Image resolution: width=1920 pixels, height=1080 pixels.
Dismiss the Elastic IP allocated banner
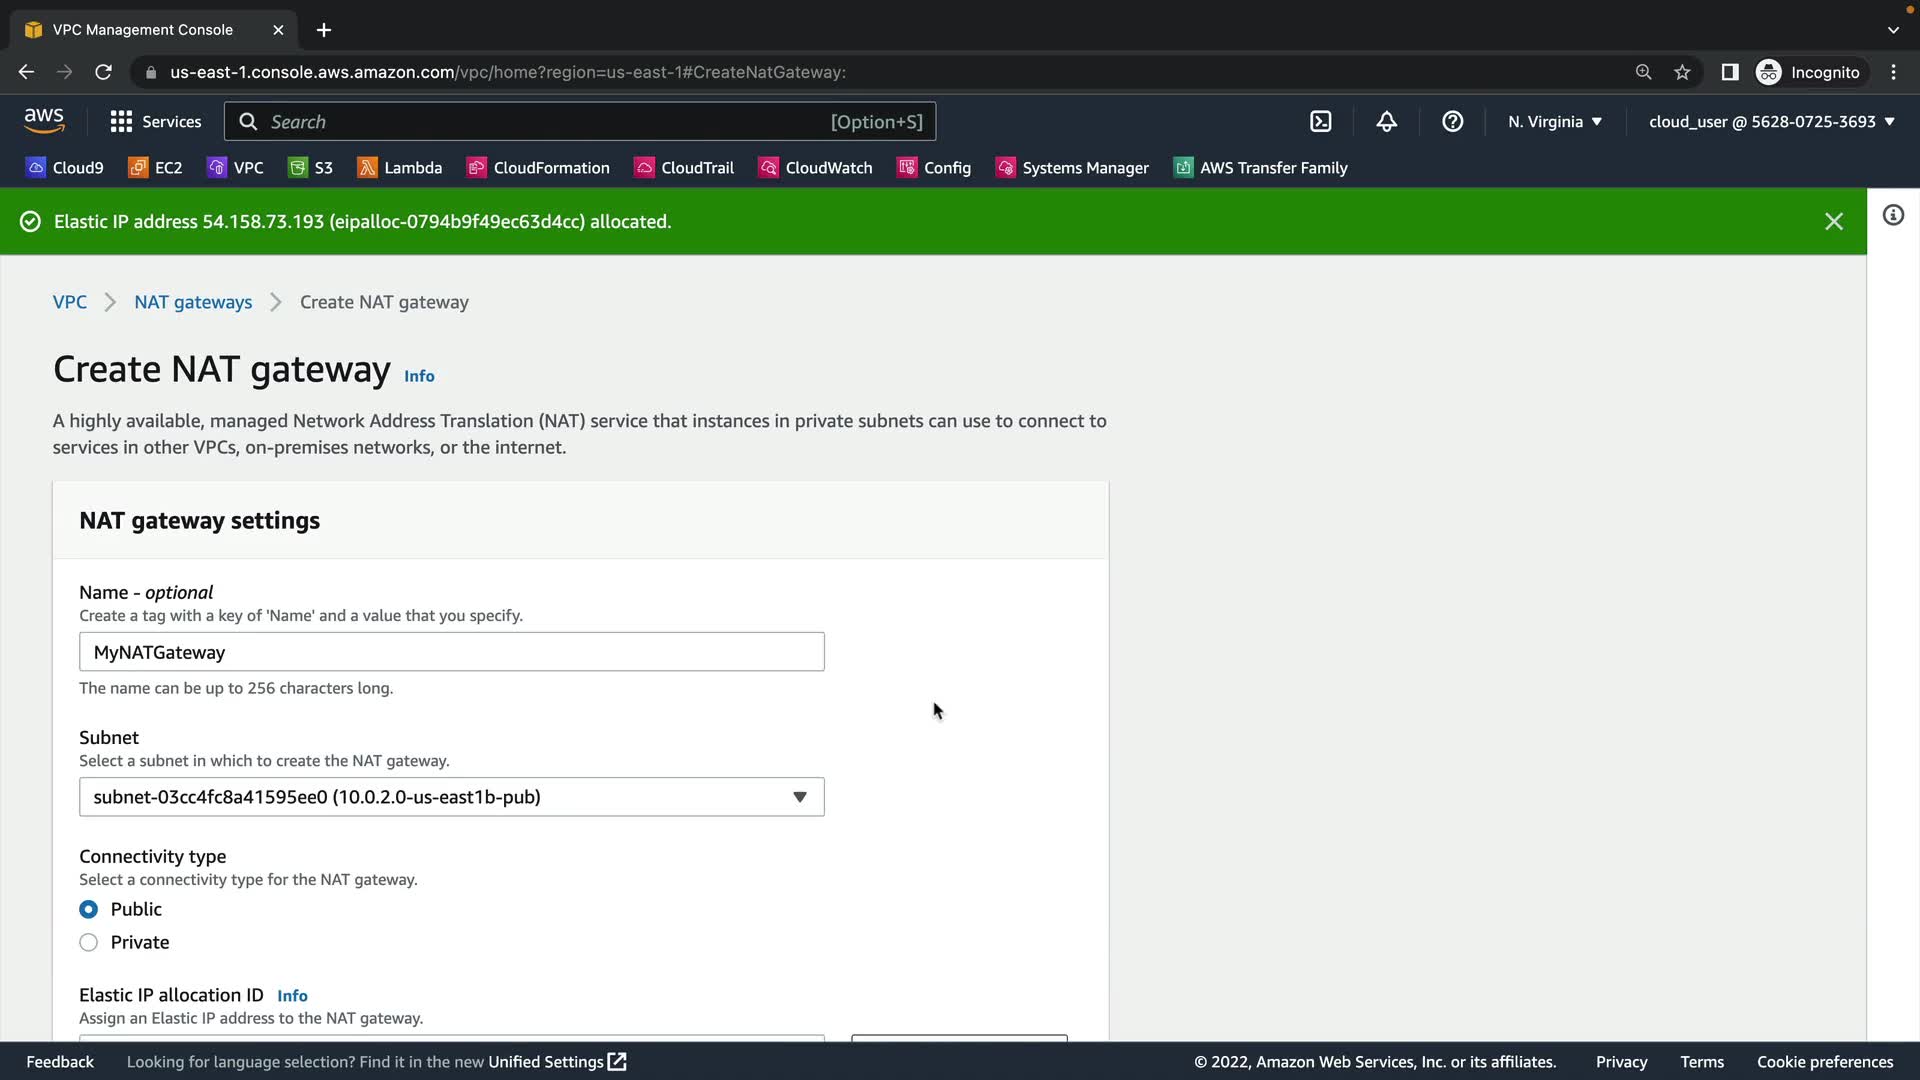tap(1833, 221)
